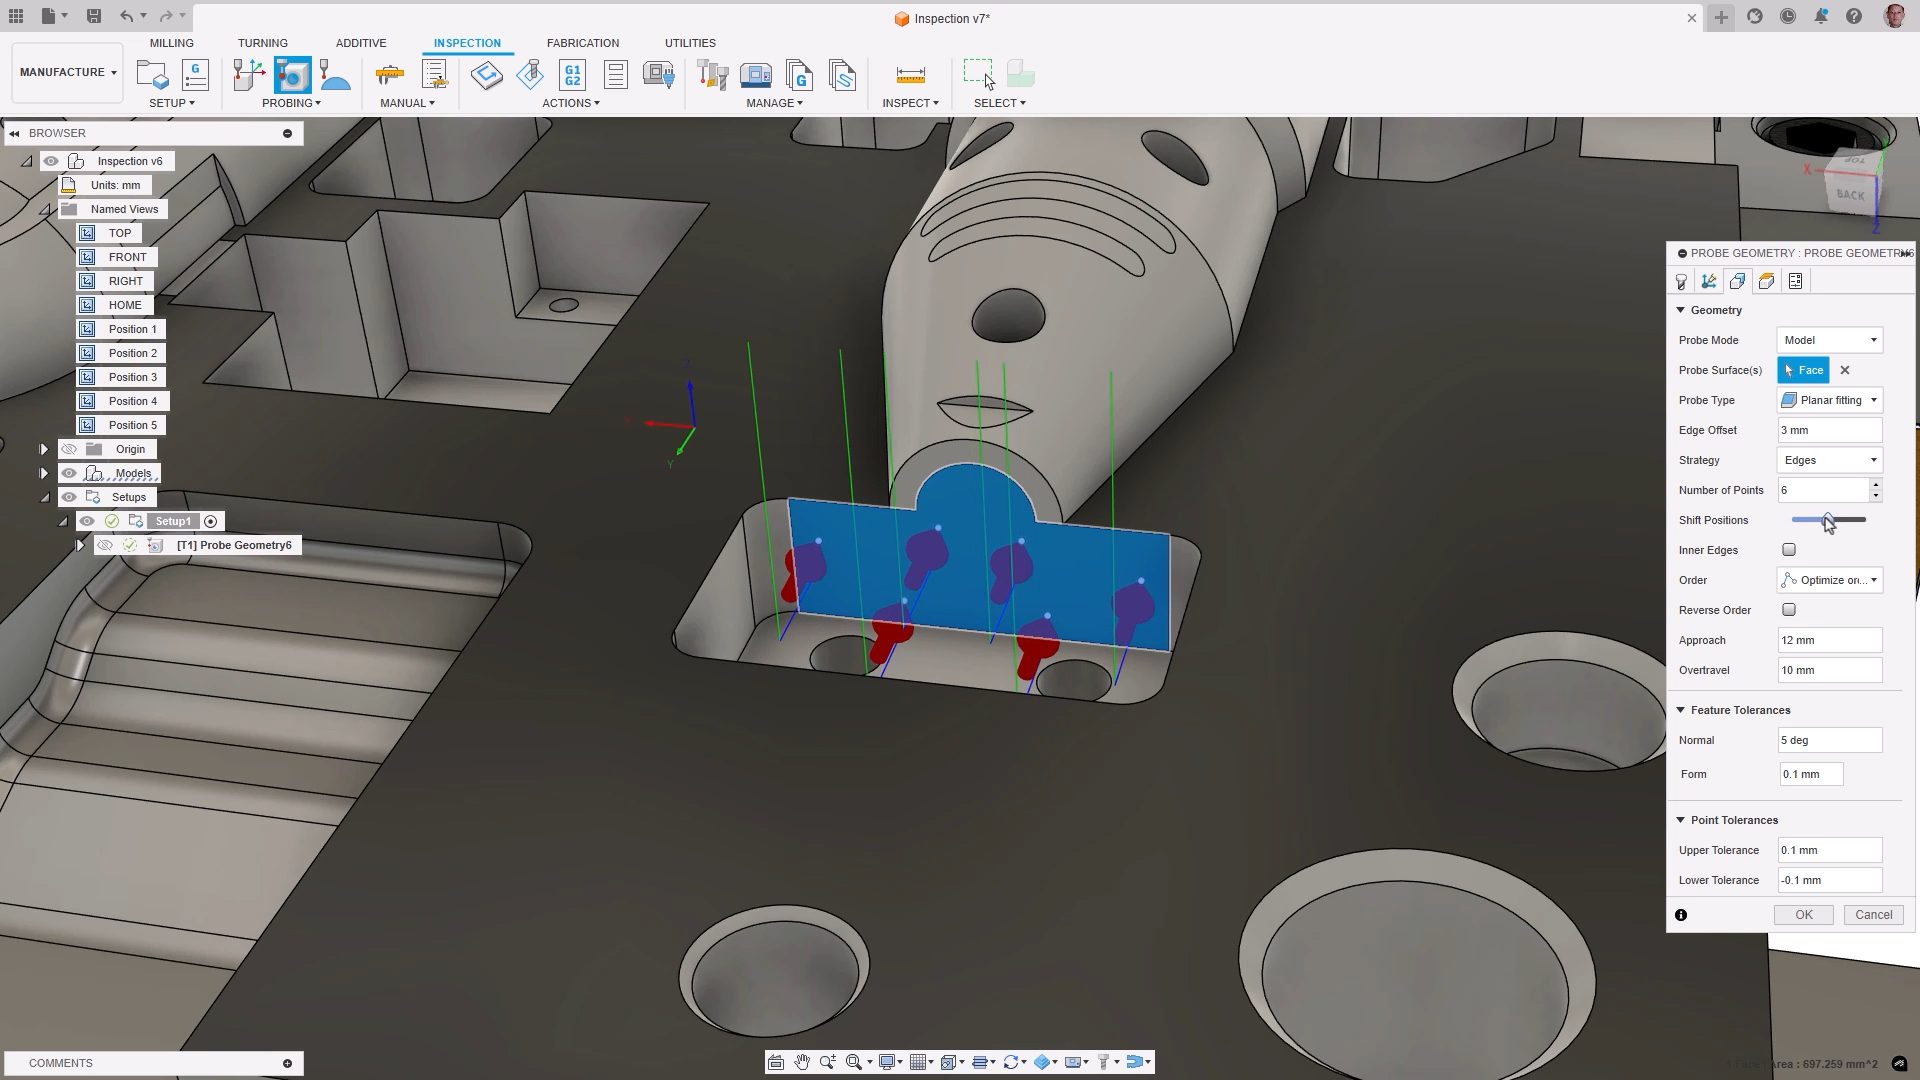Switch to the Tool tab in Probe Geometry dialog

point(1680,281)
